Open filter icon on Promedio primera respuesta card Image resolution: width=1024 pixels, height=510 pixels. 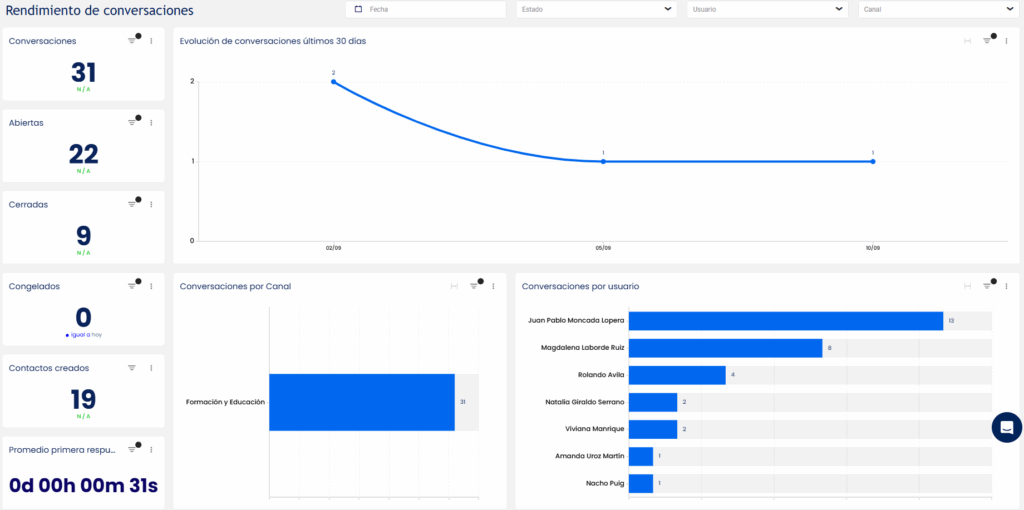point(132,449)
